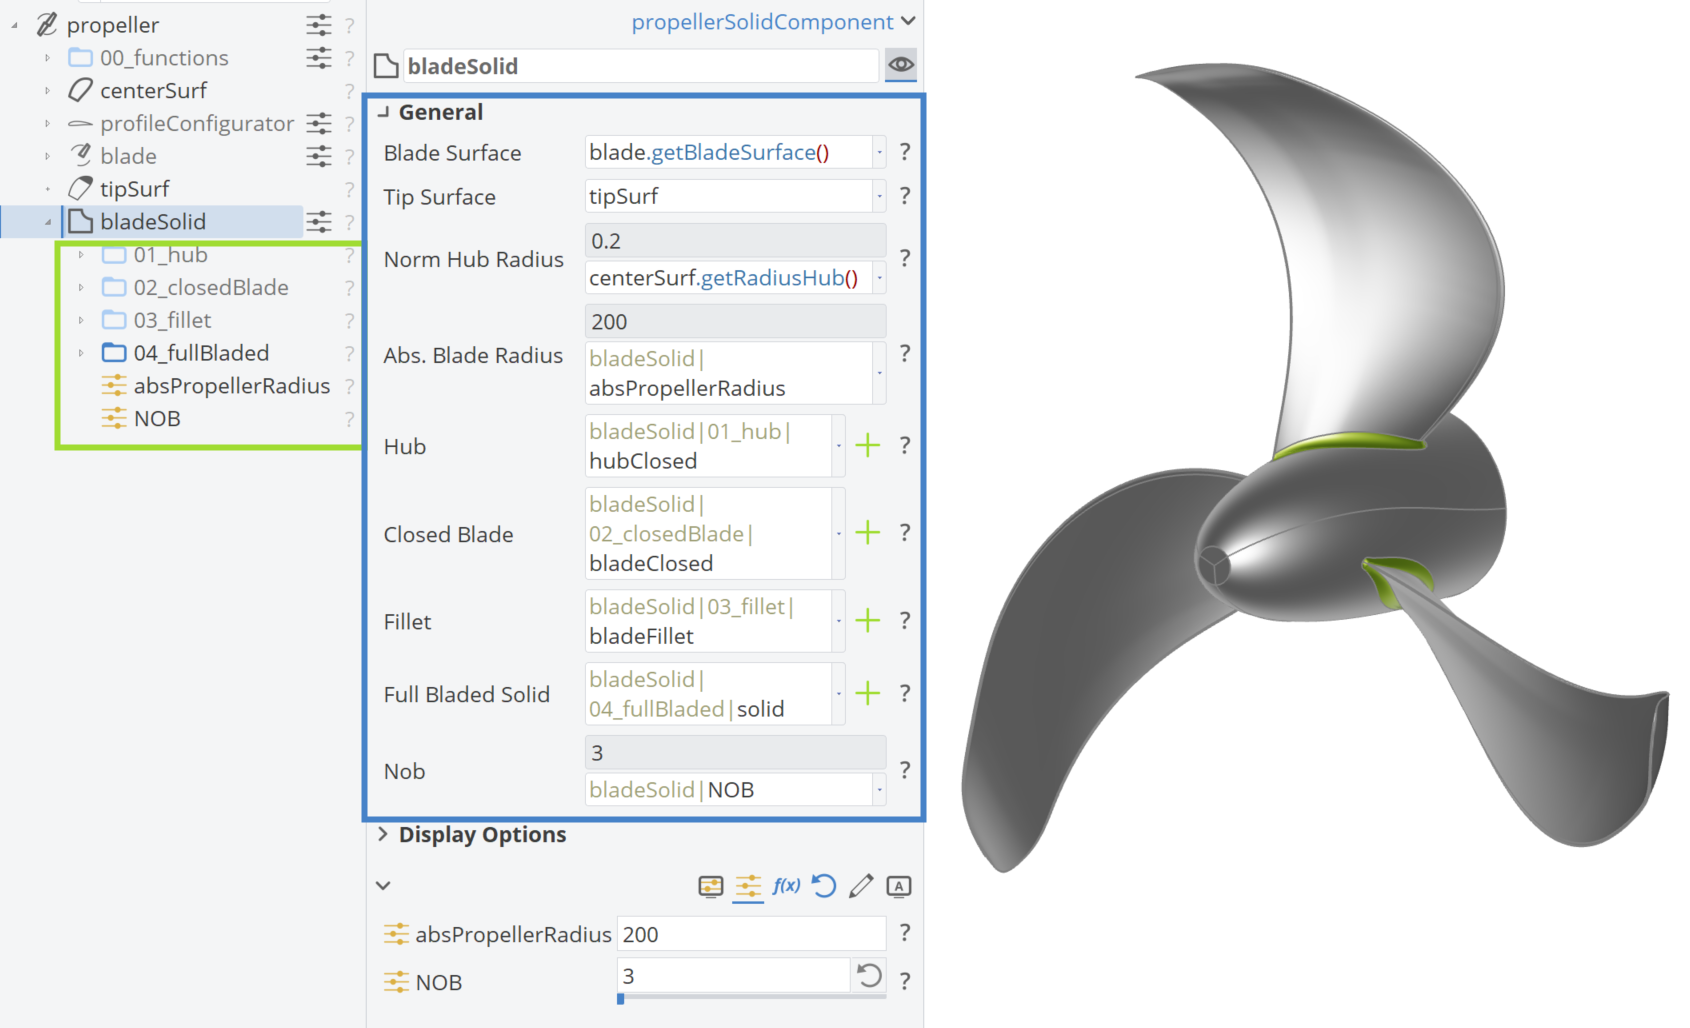Image resolution: width=1690 pixels, height=1028 pixels.
Task: Select the 02_closedBlade folder in tree
Action: pos(211,287)
